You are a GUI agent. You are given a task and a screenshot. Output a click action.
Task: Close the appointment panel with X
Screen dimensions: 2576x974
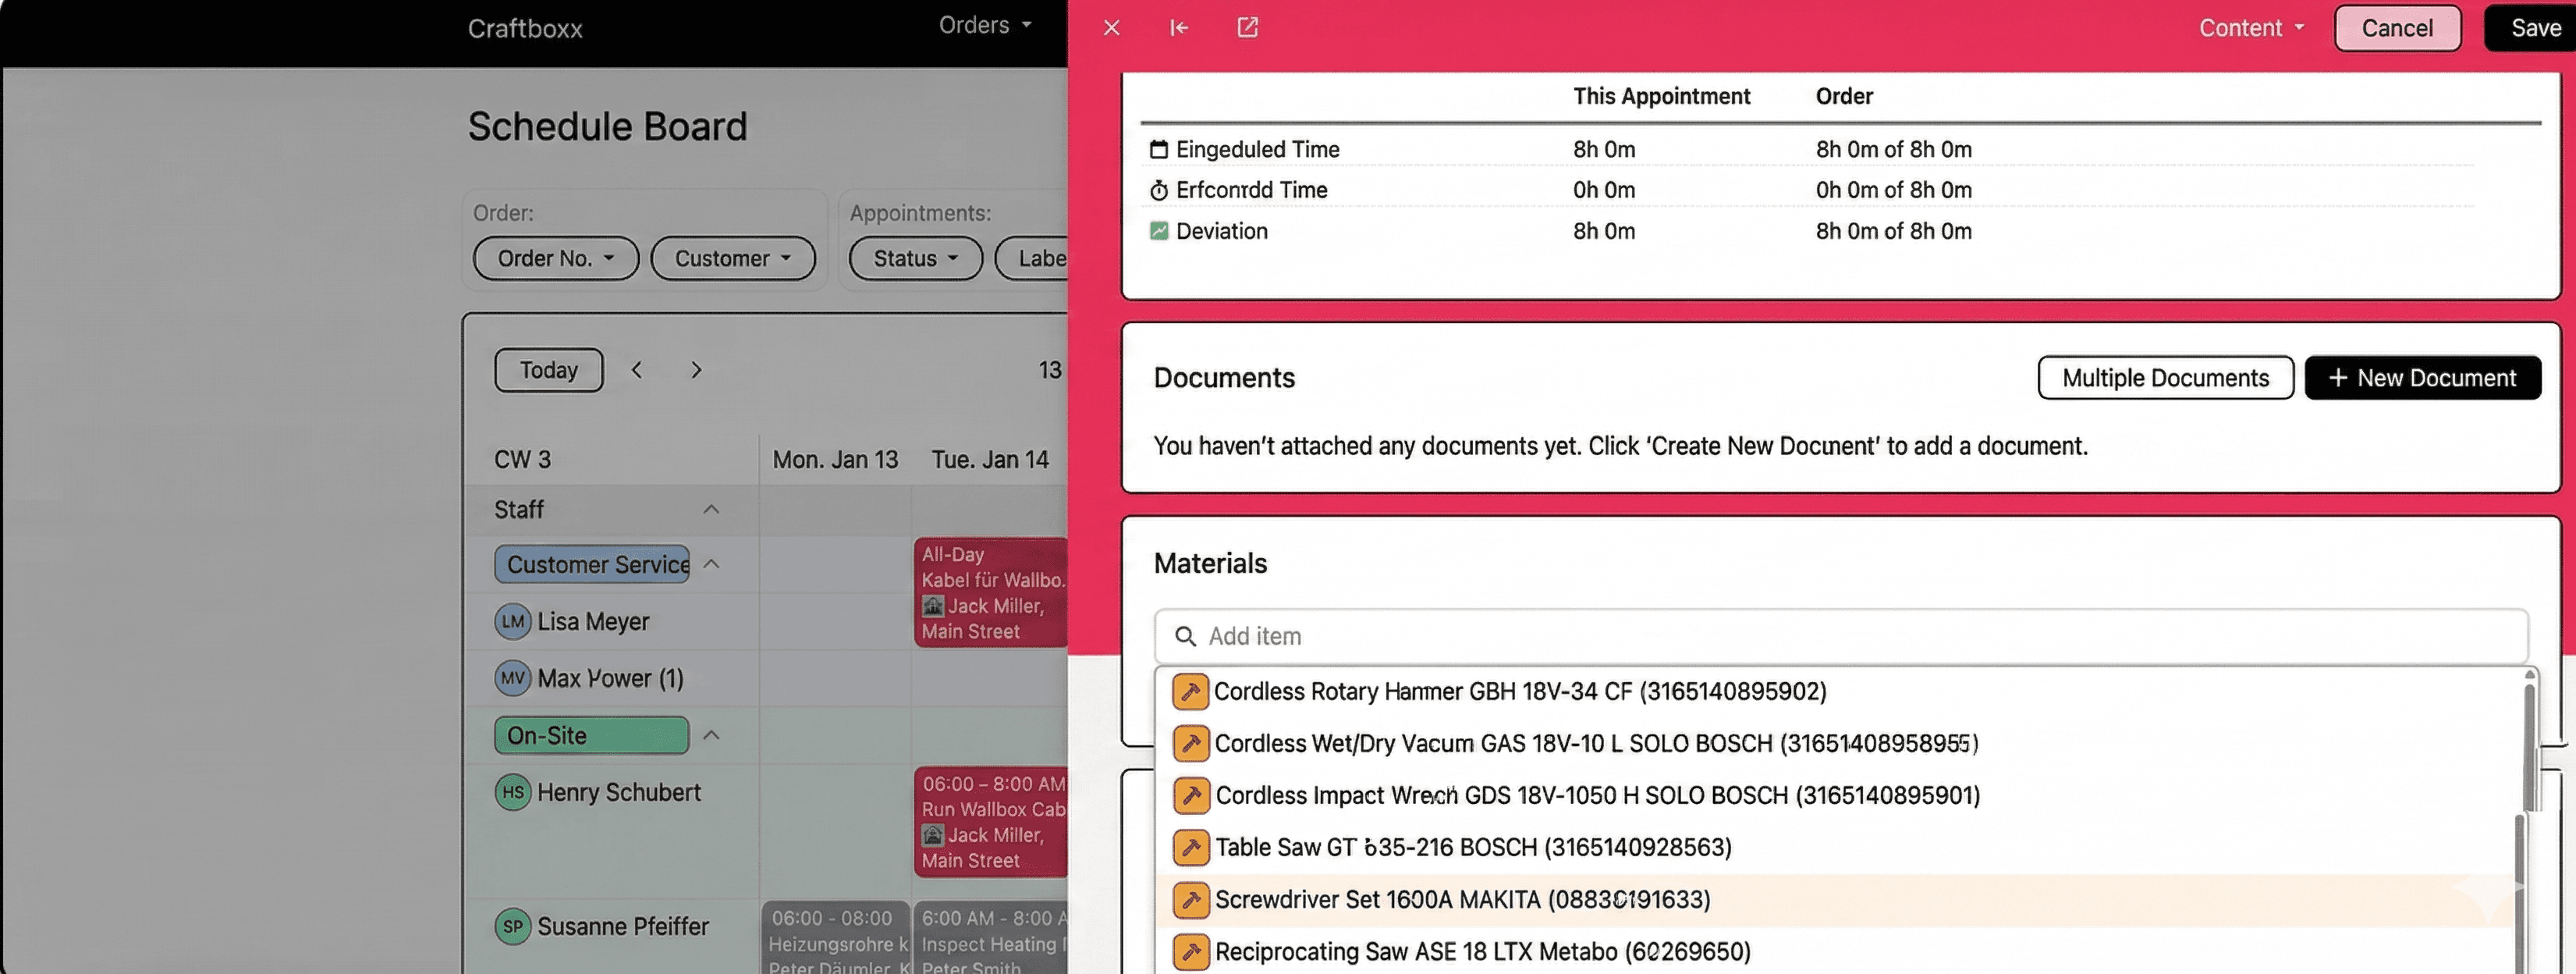click(x=1111, y=28)
